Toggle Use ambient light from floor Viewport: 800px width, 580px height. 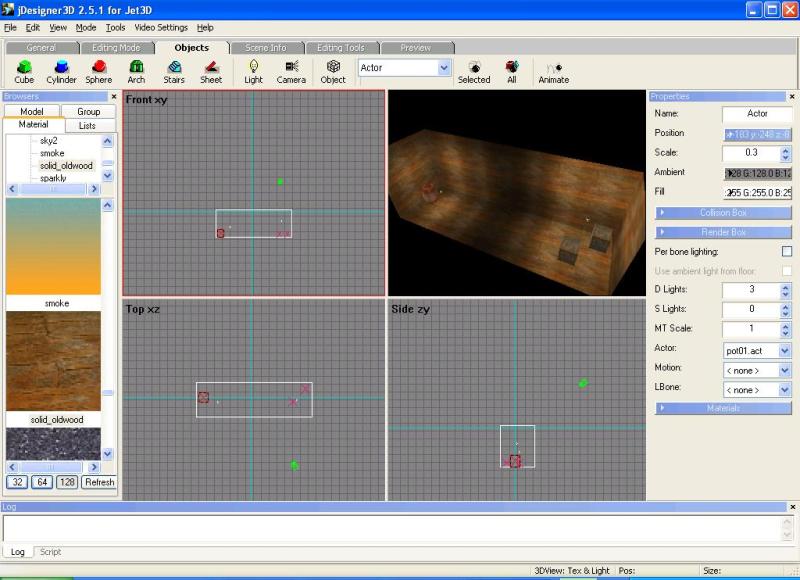(x=786, y=271)
